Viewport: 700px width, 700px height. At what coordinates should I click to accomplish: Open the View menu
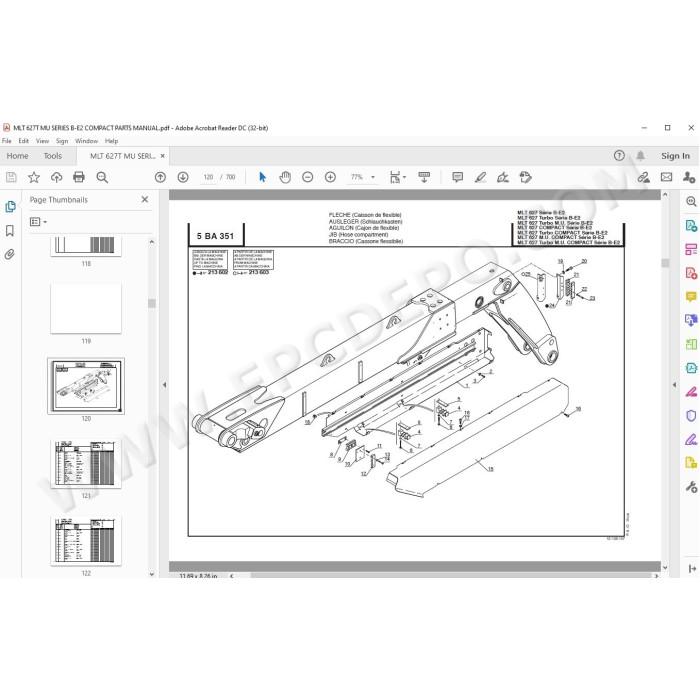pos(42,141)
